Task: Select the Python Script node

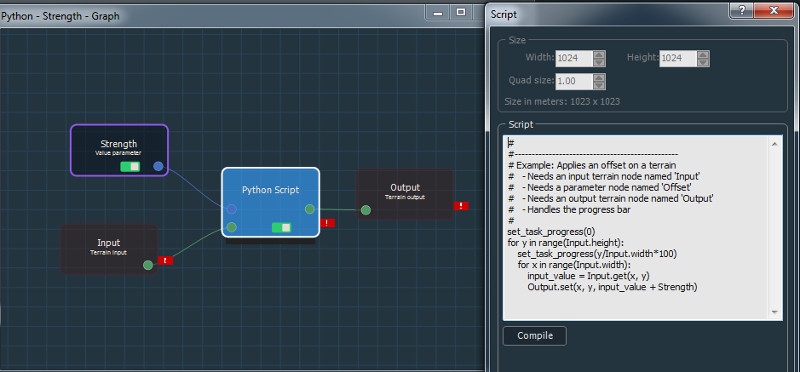Action: (270, 202)
